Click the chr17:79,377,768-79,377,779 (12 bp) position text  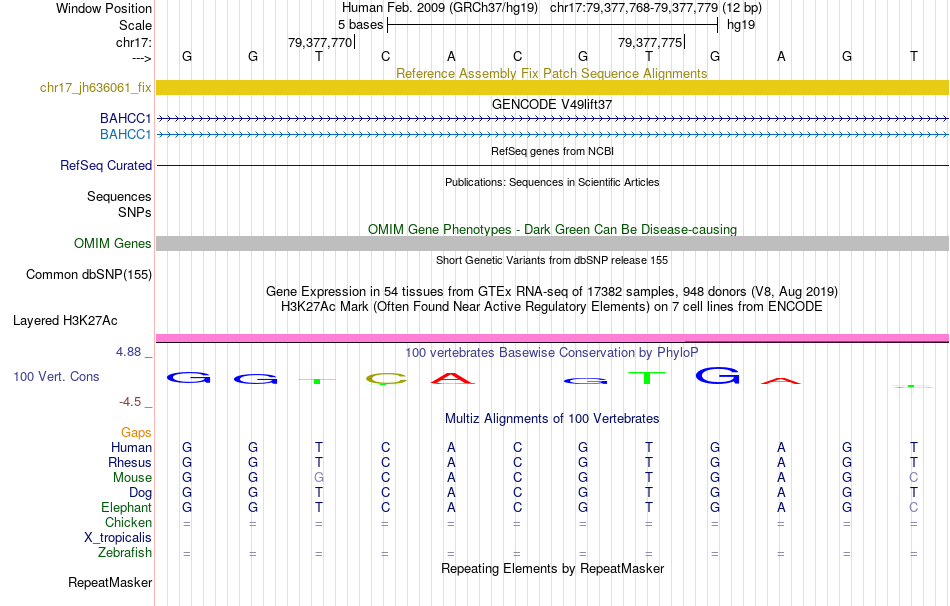pyautogui.click(x=656, y=8)
